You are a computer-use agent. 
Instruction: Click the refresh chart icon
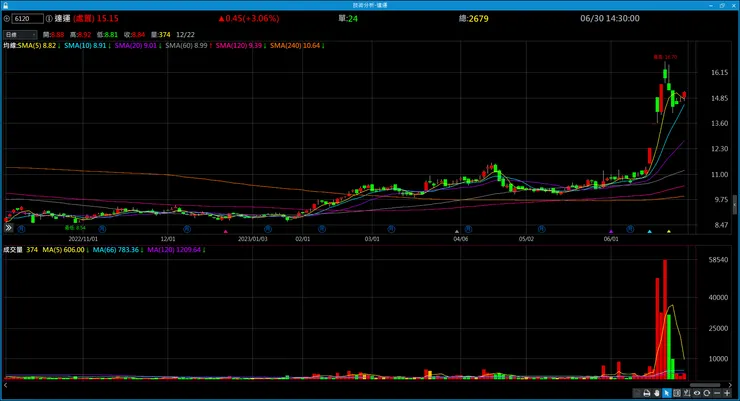coord(706,393)
